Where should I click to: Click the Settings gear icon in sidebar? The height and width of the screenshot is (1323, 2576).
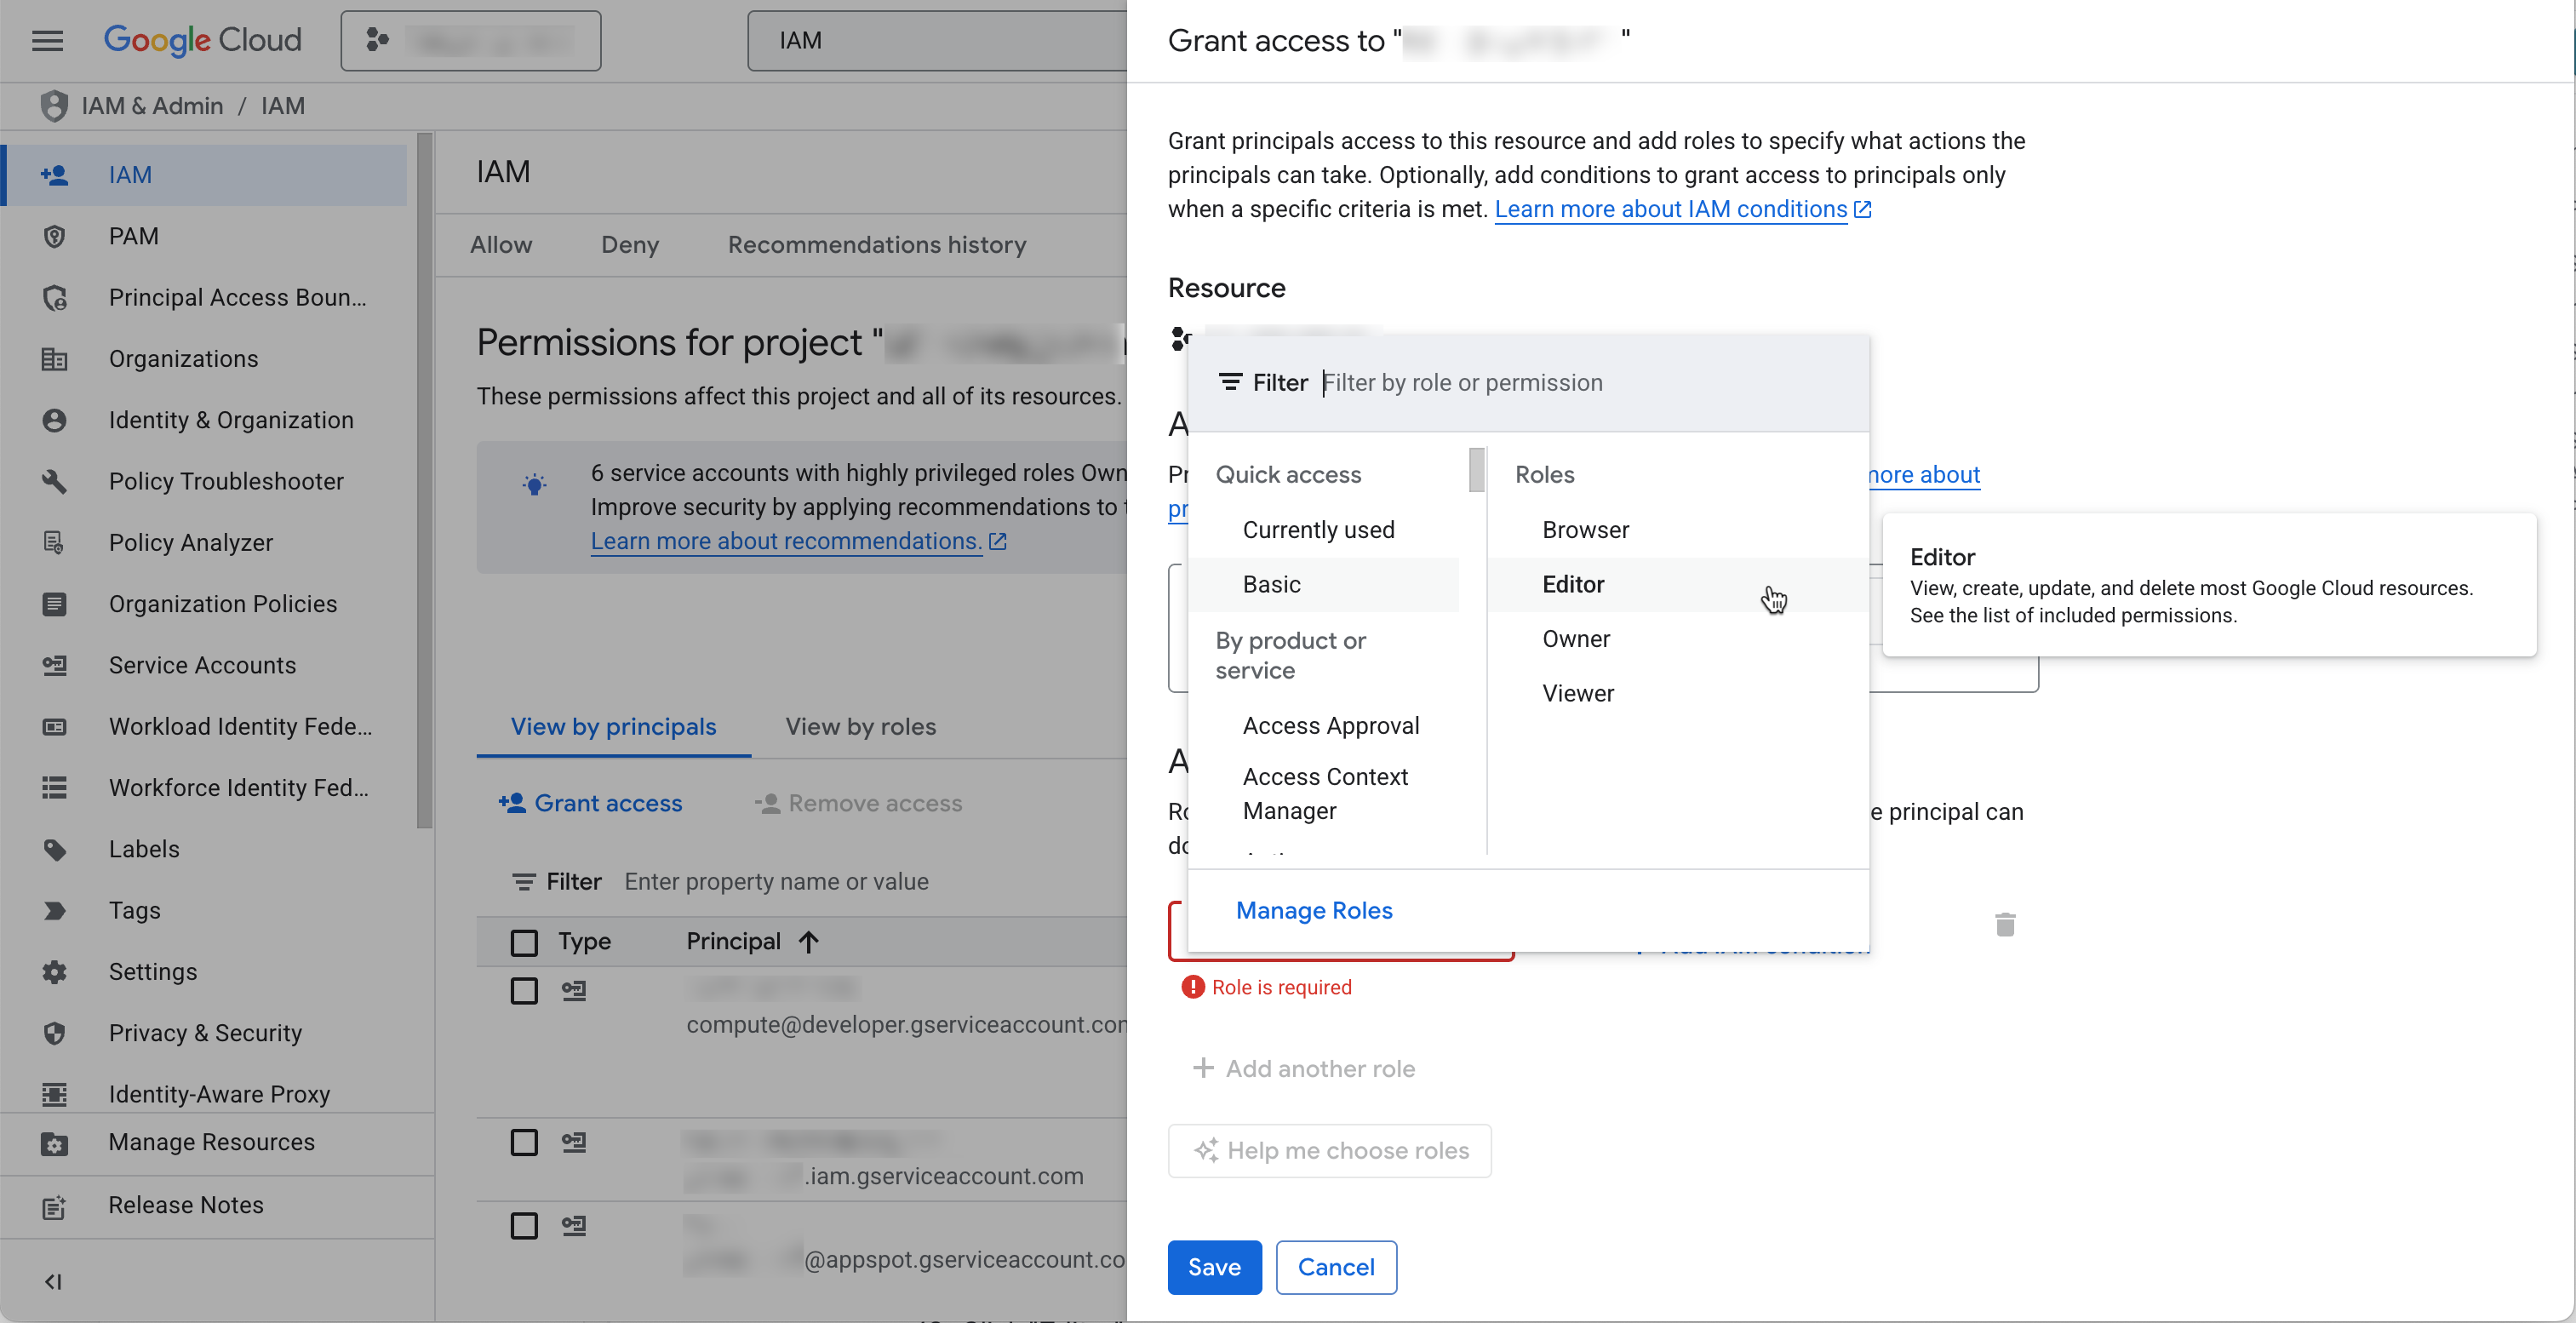pos(54,971)
